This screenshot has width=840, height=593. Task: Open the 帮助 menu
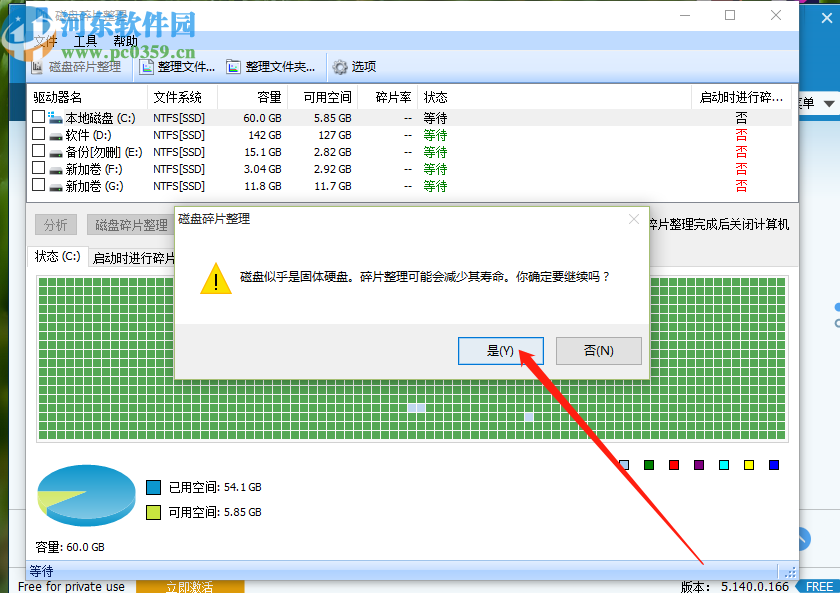click(125, 41)
